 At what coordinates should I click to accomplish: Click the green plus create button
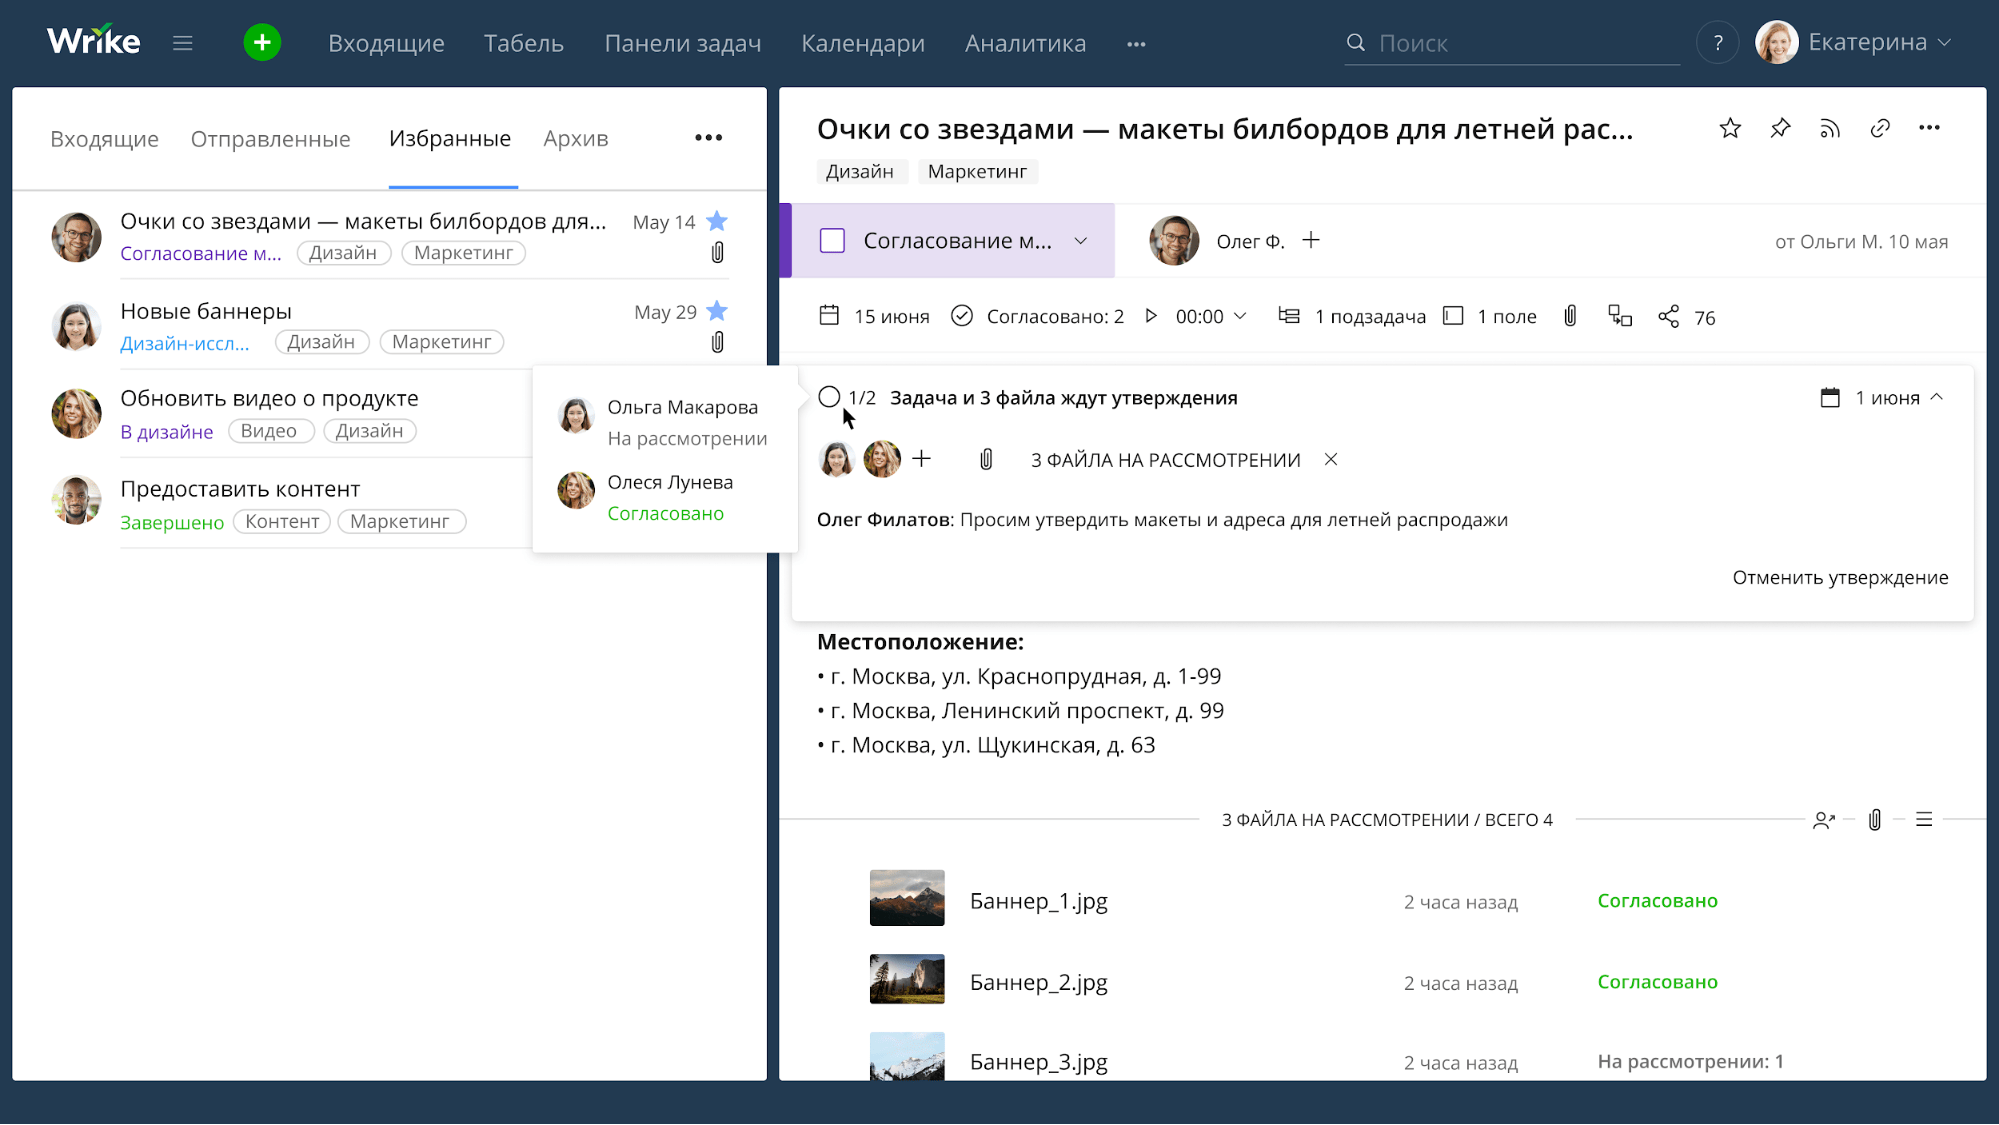click(x=262, y=43)
